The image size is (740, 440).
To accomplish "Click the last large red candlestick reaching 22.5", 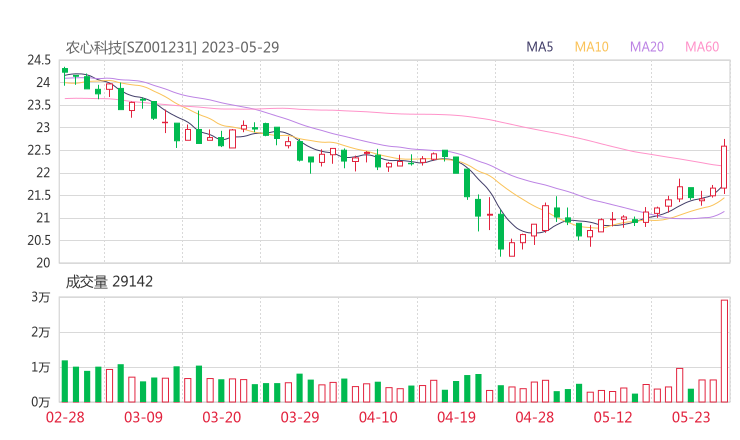I will coord(724,167).
